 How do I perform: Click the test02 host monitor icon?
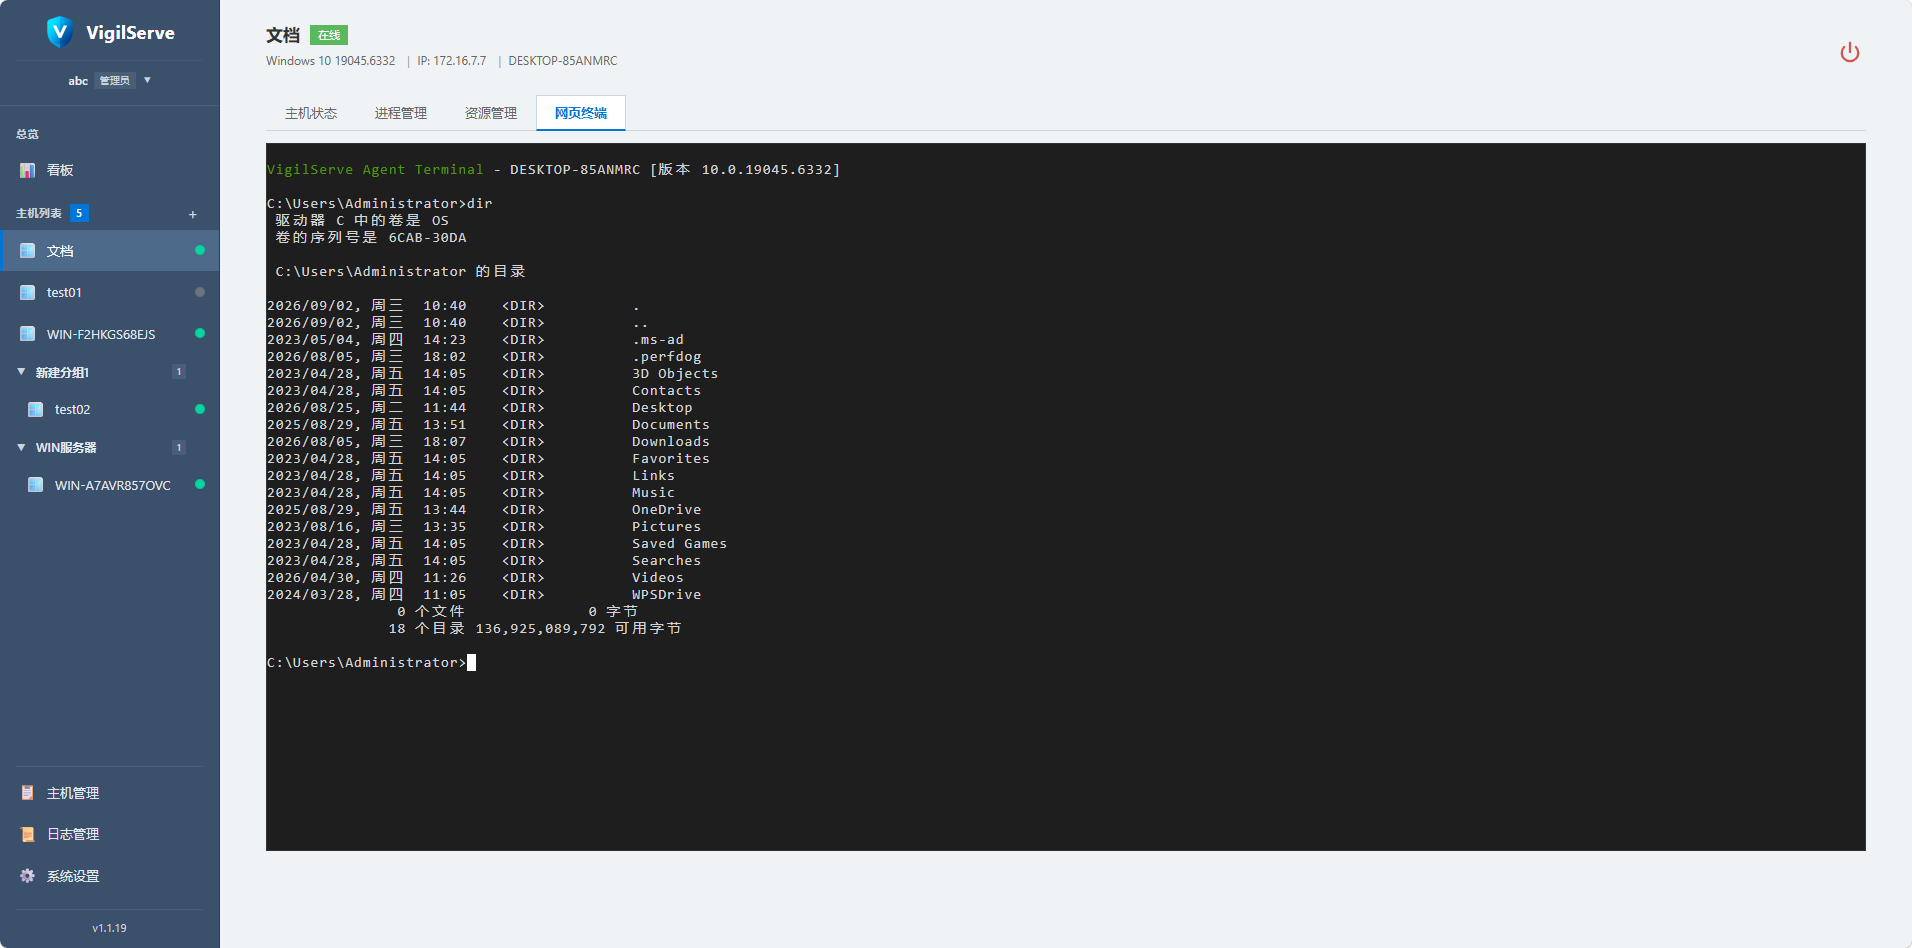coord(36,409)
